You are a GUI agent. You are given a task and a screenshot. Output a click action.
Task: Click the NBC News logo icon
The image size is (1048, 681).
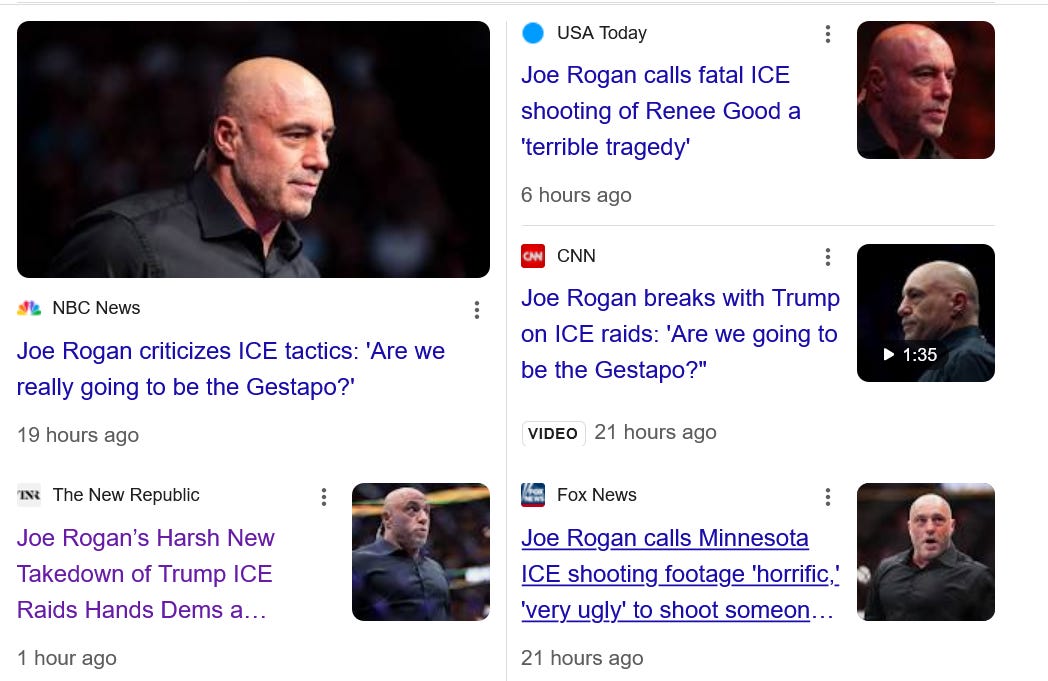click(x=29, y=308)
